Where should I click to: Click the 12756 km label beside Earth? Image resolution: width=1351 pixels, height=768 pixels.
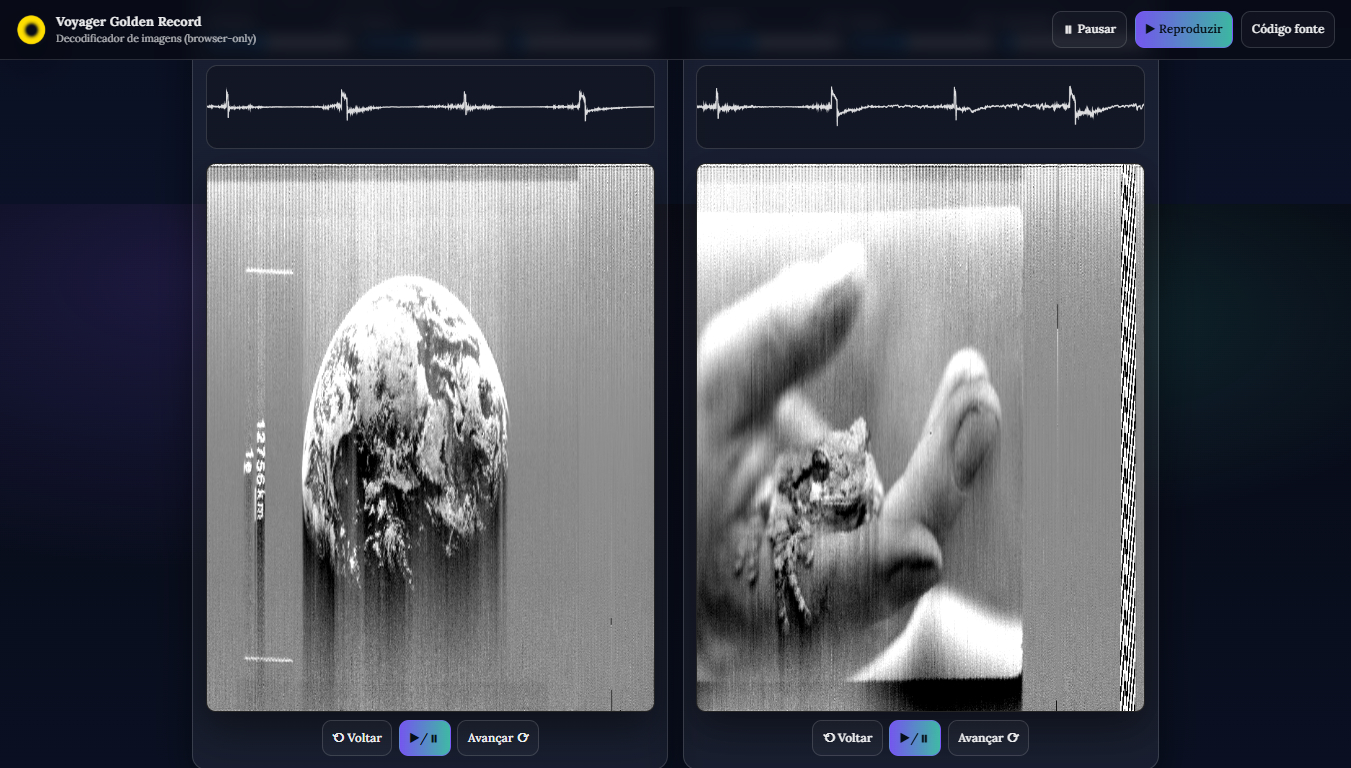click(x=260, y=468)
